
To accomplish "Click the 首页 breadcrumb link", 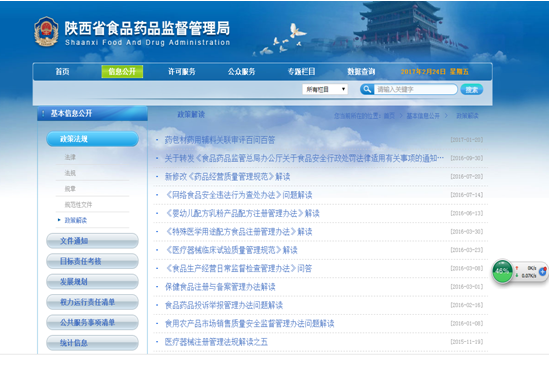I will pos(389,116).
